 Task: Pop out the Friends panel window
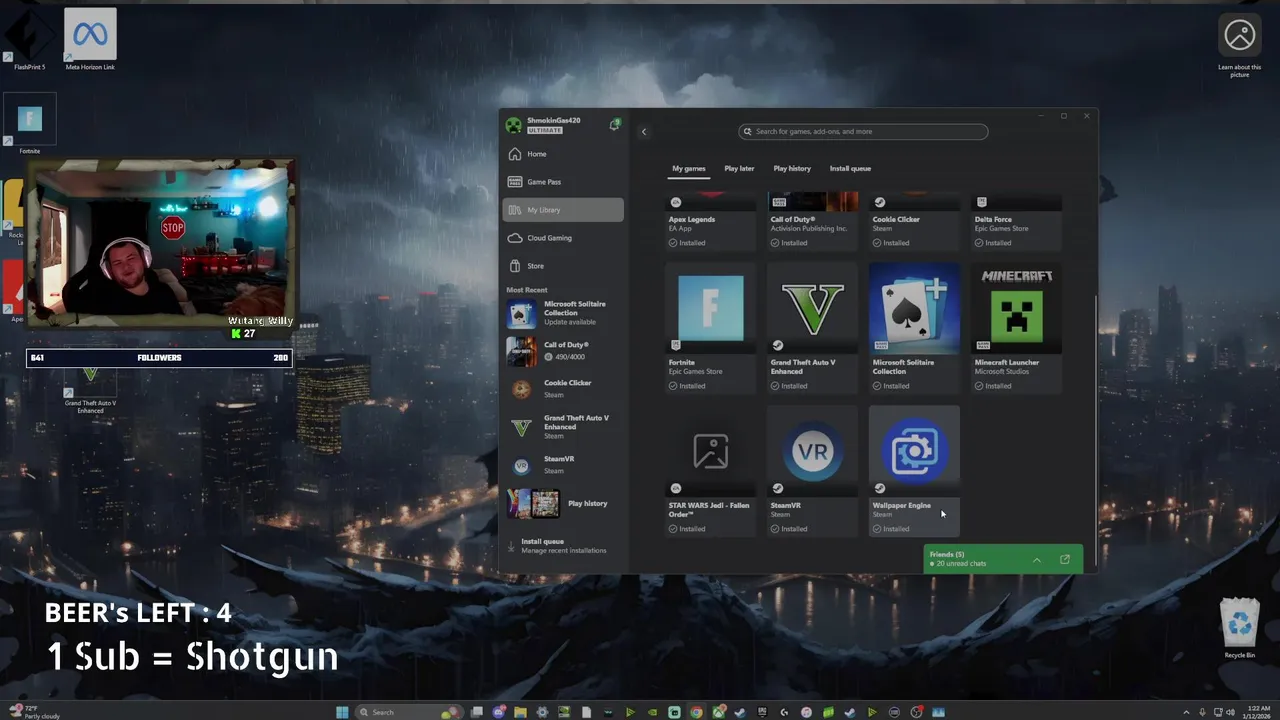coord(1064,560)
